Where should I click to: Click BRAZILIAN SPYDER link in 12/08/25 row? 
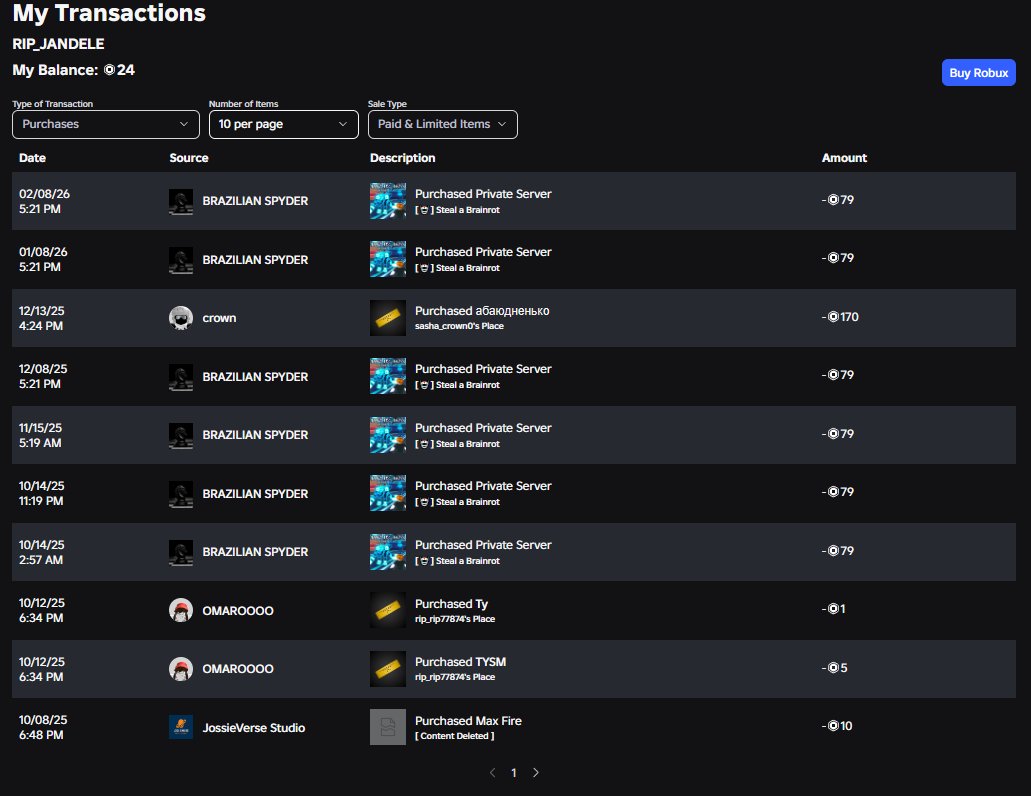pyautogui.click(x=255, y=377)
